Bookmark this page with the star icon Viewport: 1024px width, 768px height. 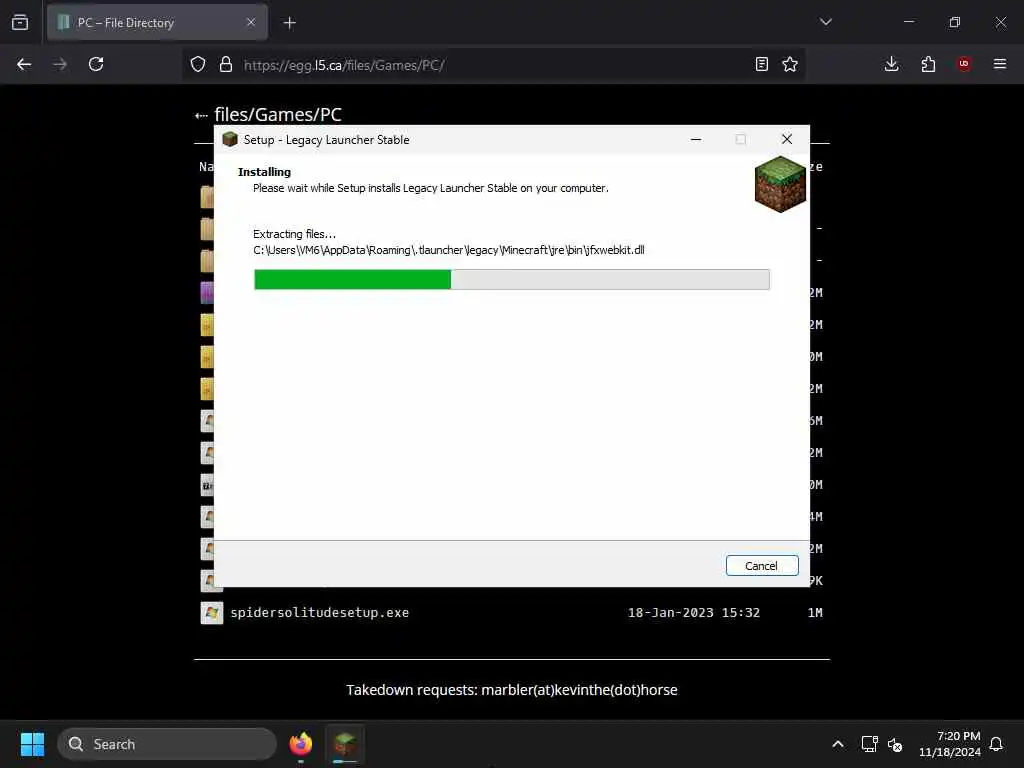(790, 64)
